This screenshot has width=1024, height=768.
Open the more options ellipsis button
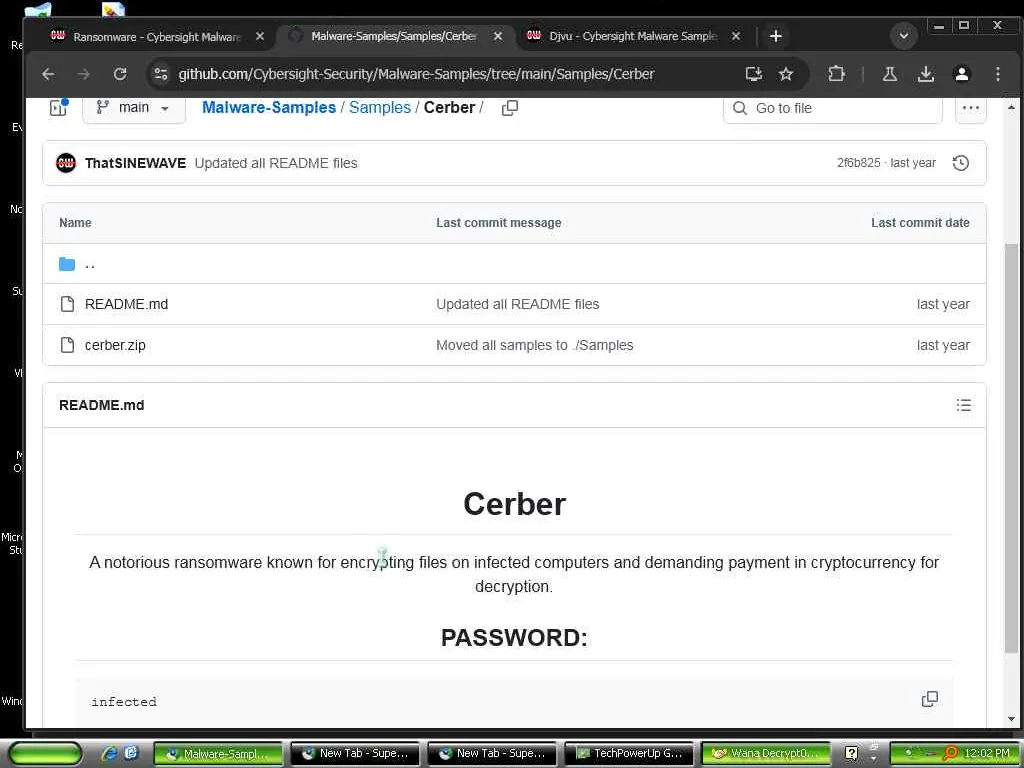[970, 108]
